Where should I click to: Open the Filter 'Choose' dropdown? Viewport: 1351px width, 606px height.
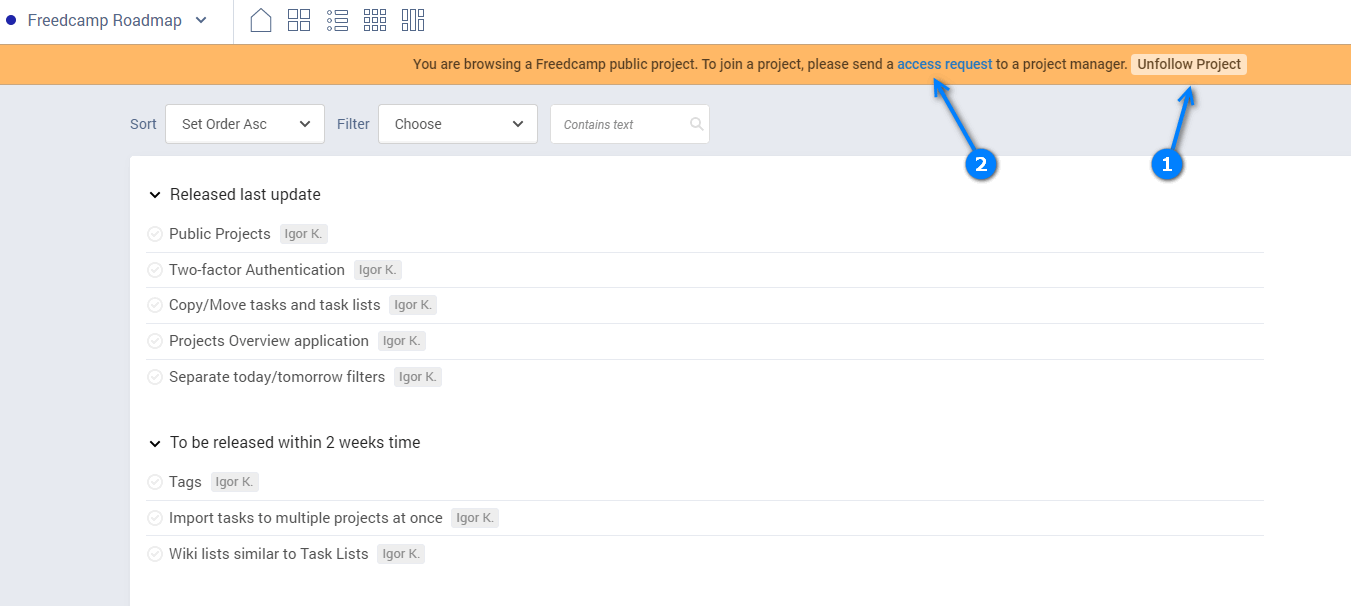coord(458,124)
